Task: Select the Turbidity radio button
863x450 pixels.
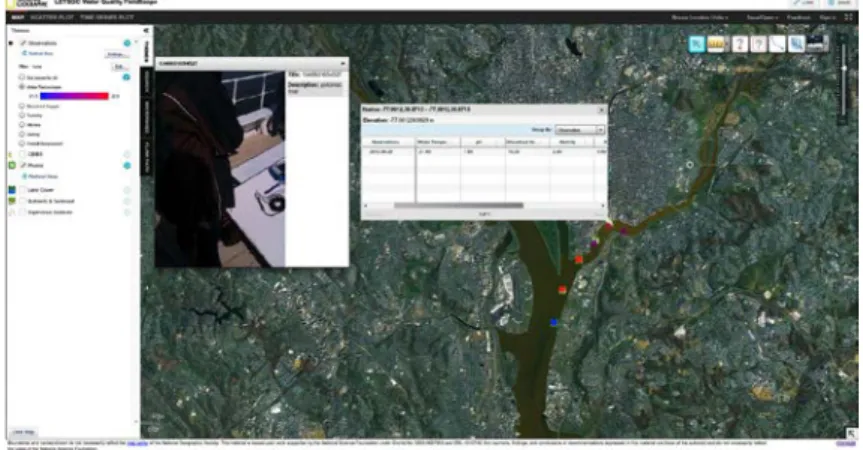Action: click(23, 116)
